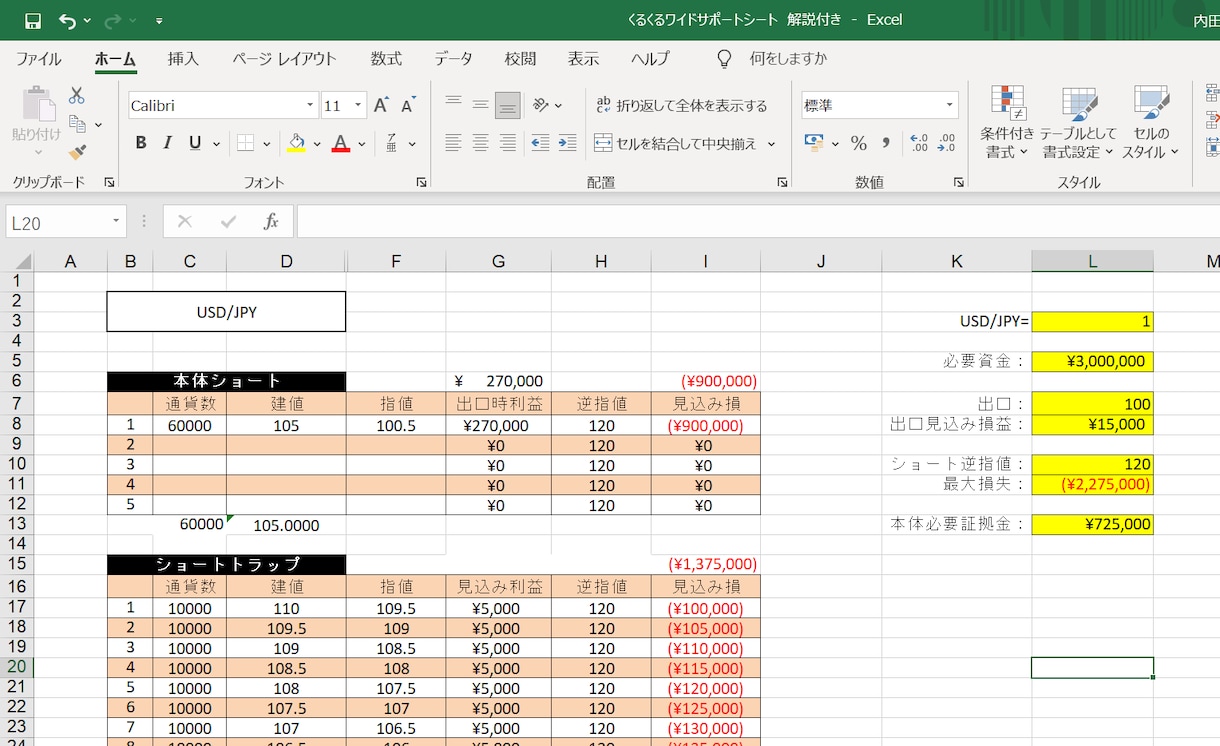Decrease decimal places
Screen dimensions: 1220x746
pos(946,143)
